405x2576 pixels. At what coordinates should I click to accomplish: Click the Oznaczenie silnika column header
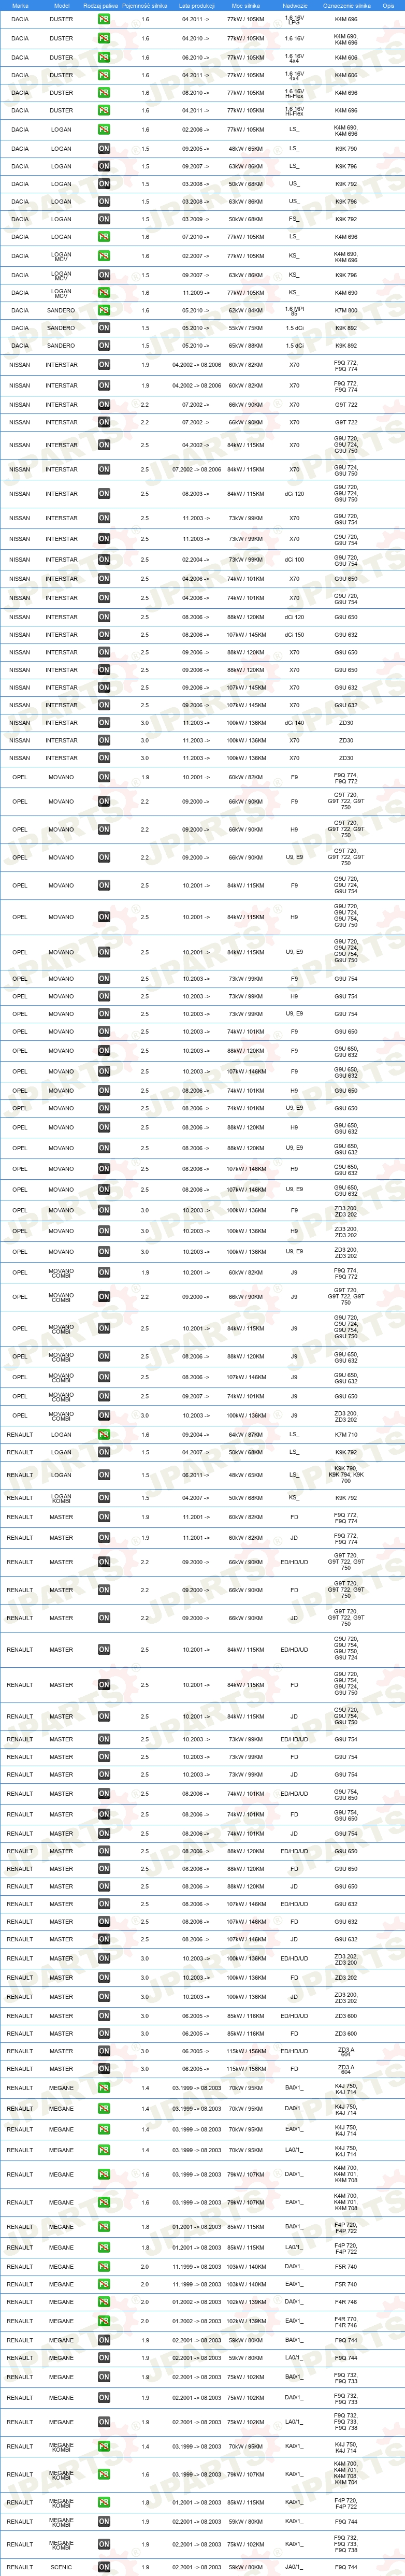[346, 5]
